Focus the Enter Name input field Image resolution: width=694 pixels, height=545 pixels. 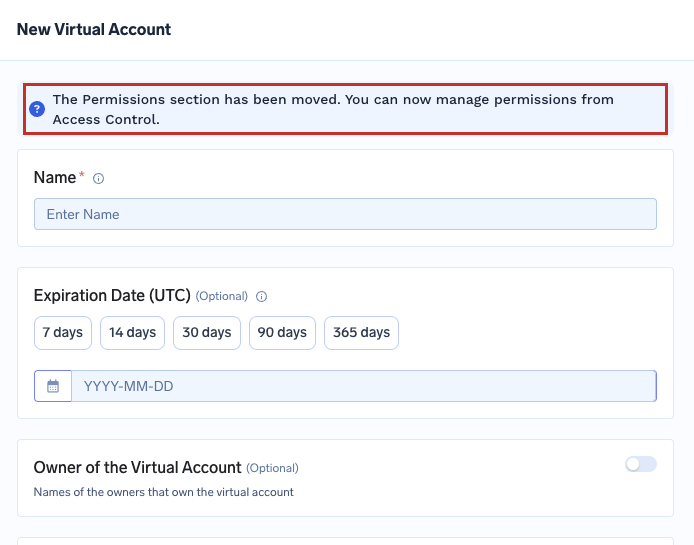tap(345, 214)
